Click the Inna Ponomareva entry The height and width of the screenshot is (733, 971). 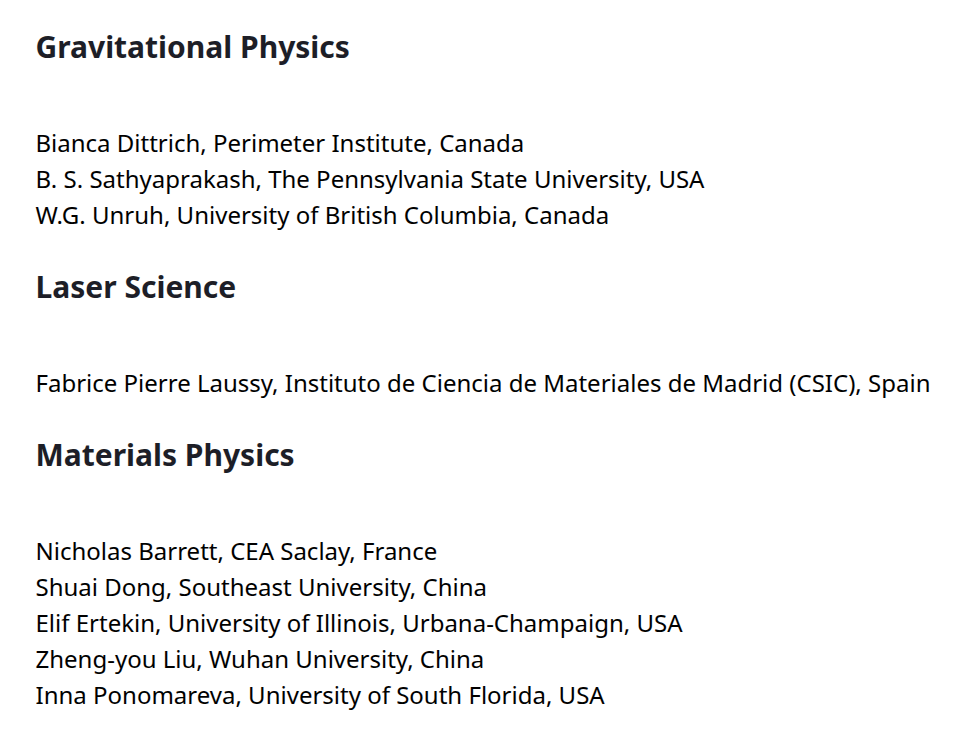(x=320, y=696)
